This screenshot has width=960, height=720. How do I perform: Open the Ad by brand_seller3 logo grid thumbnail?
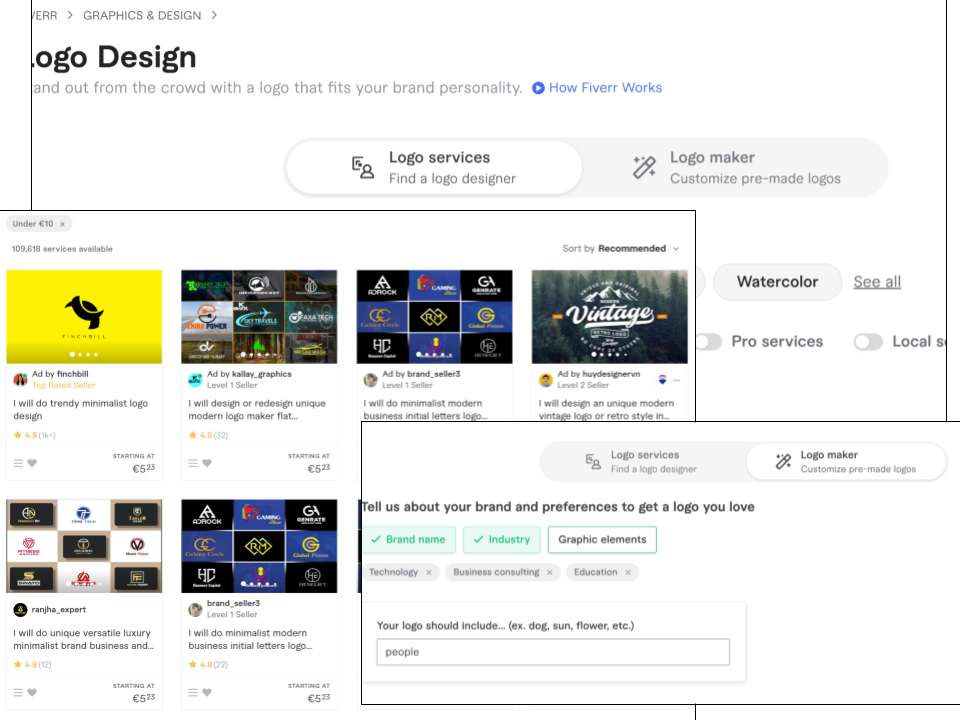coord(435,317)
